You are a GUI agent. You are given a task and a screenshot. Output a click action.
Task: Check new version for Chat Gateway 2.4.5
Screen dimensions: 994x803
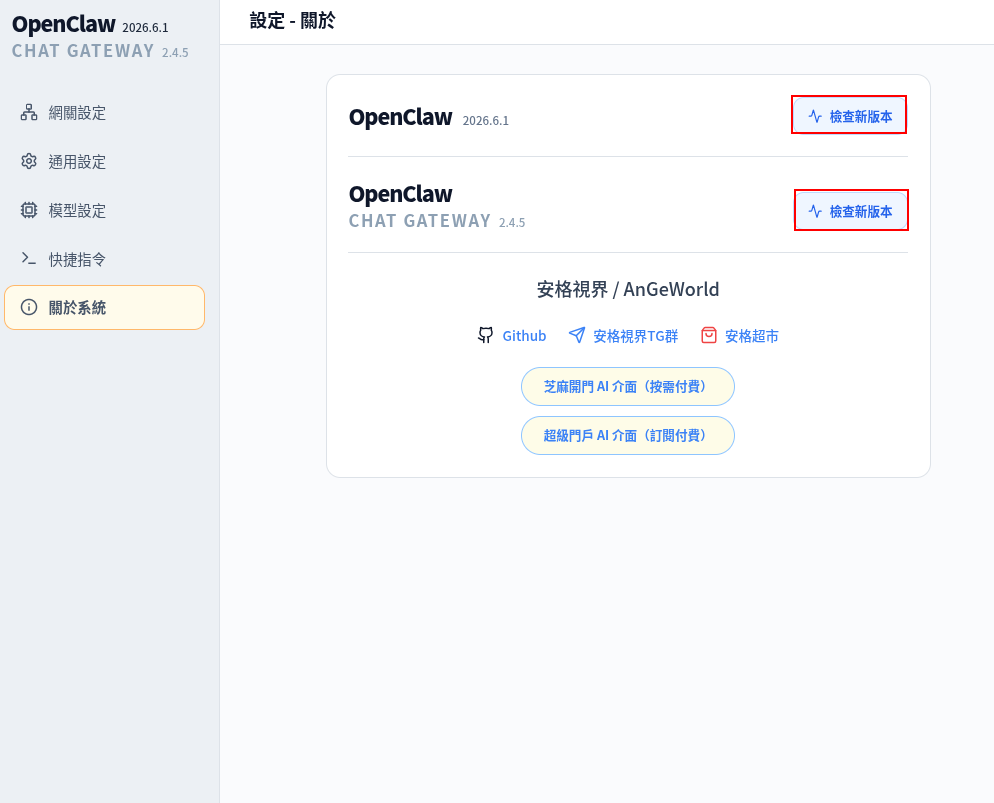(x=851, y=211)
